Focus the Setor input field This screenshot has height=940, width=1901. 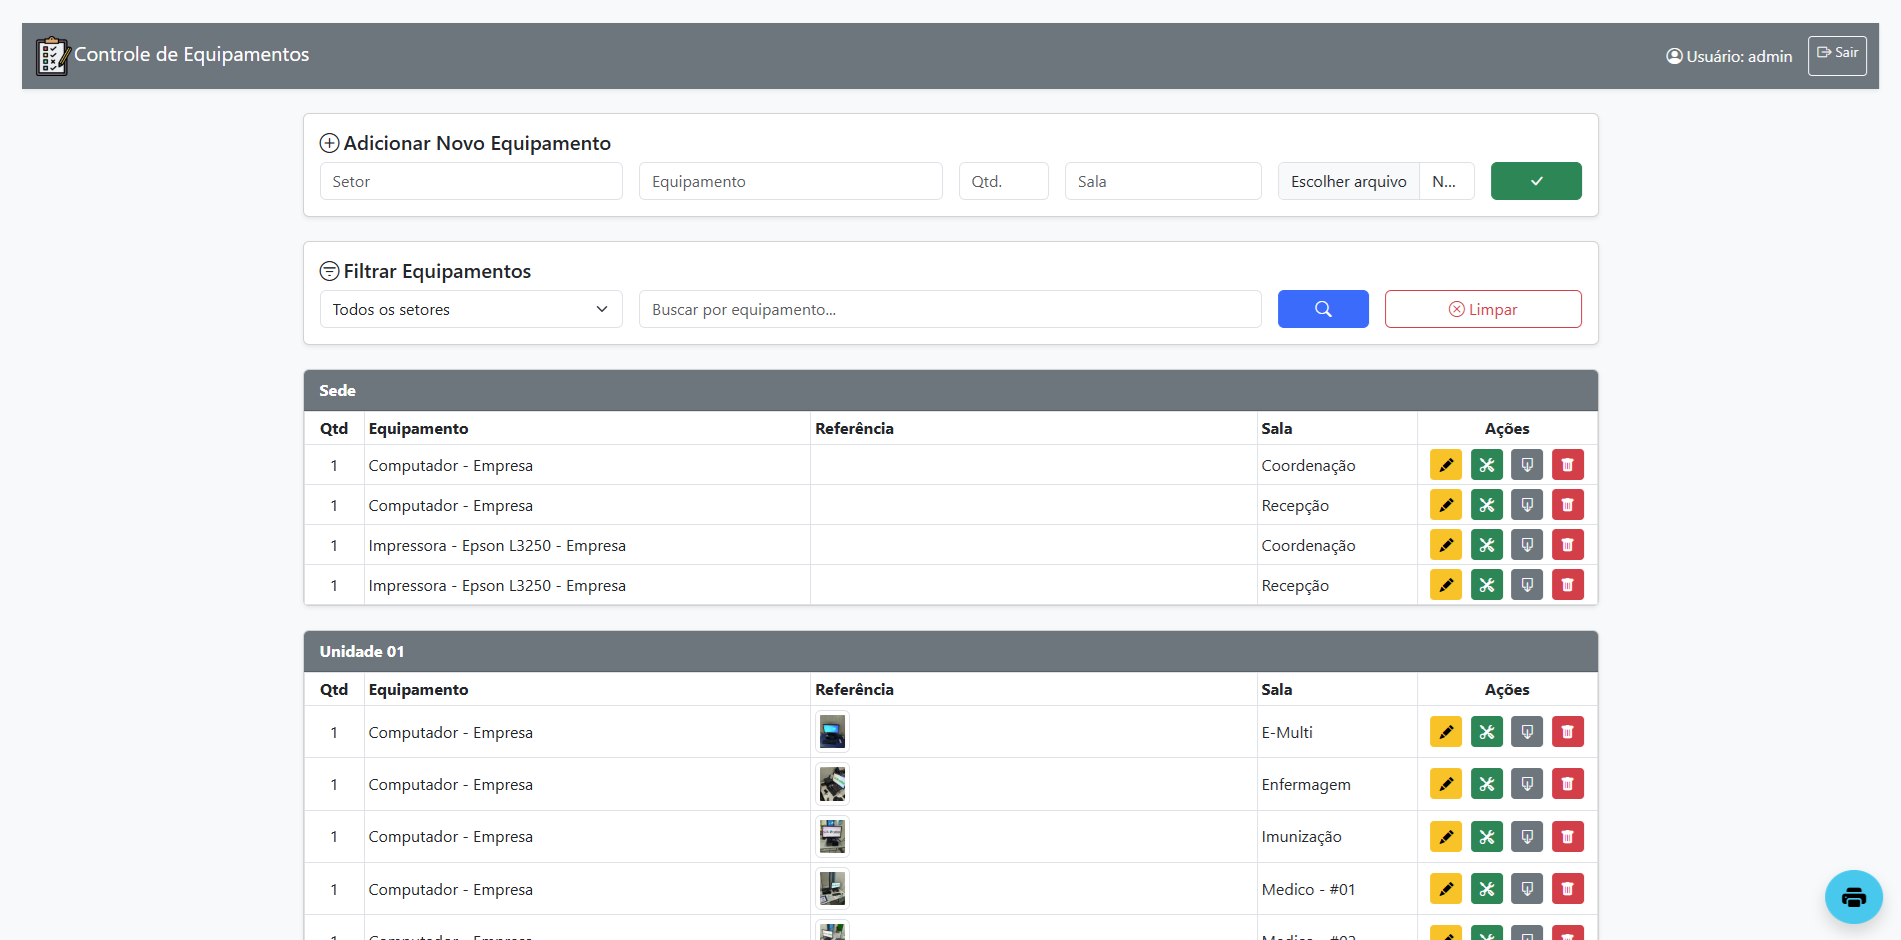470,181
